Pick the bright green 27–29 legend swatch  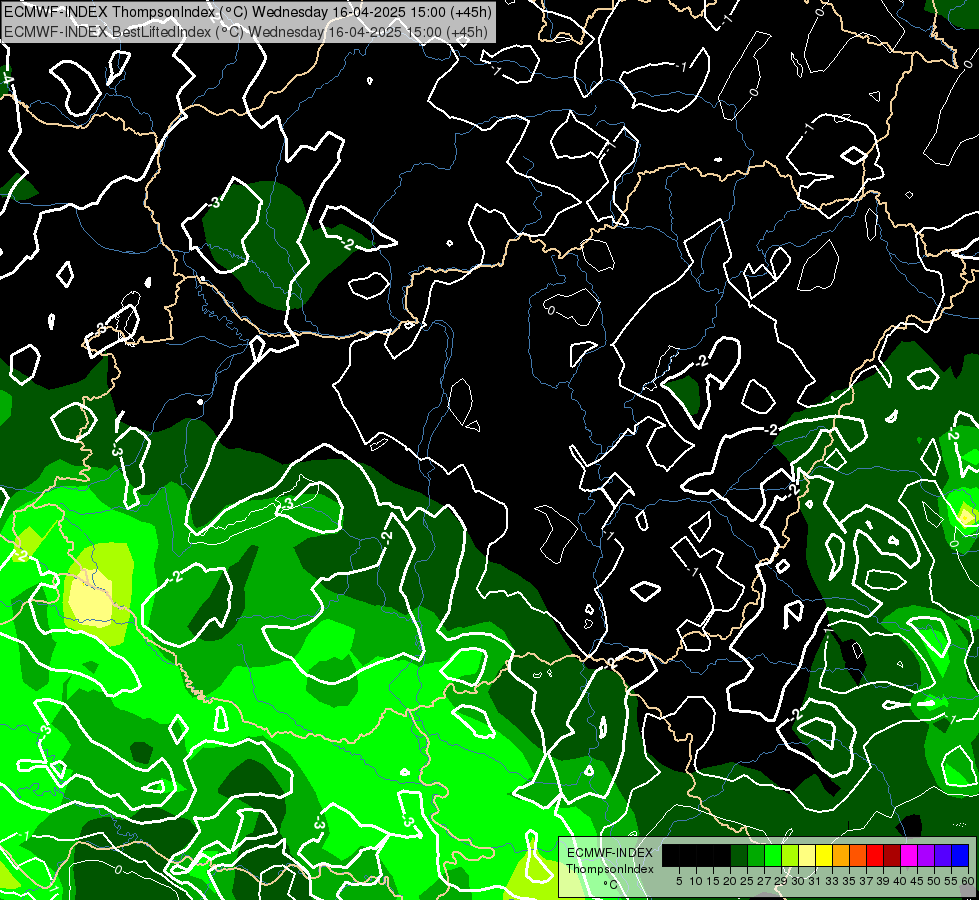tap(773, 856)
